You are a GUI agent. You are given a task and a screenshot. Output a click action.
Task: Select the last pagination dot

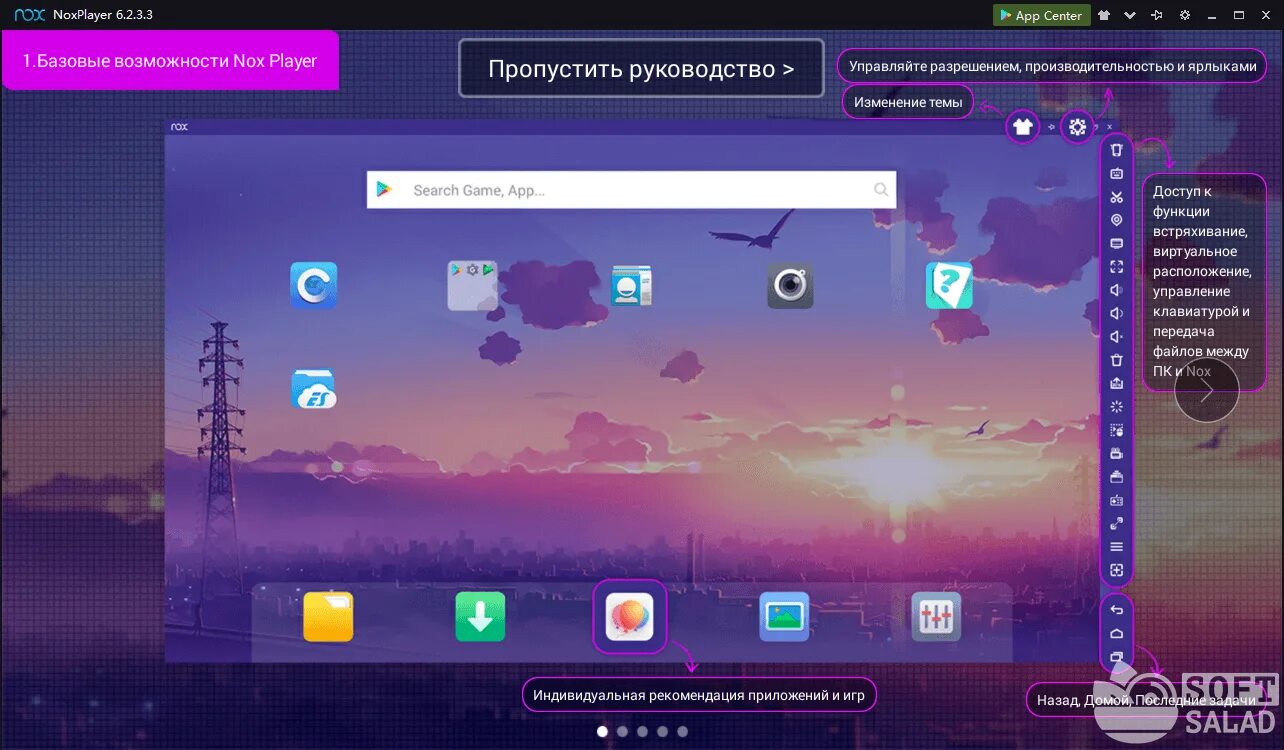point(682,731)
